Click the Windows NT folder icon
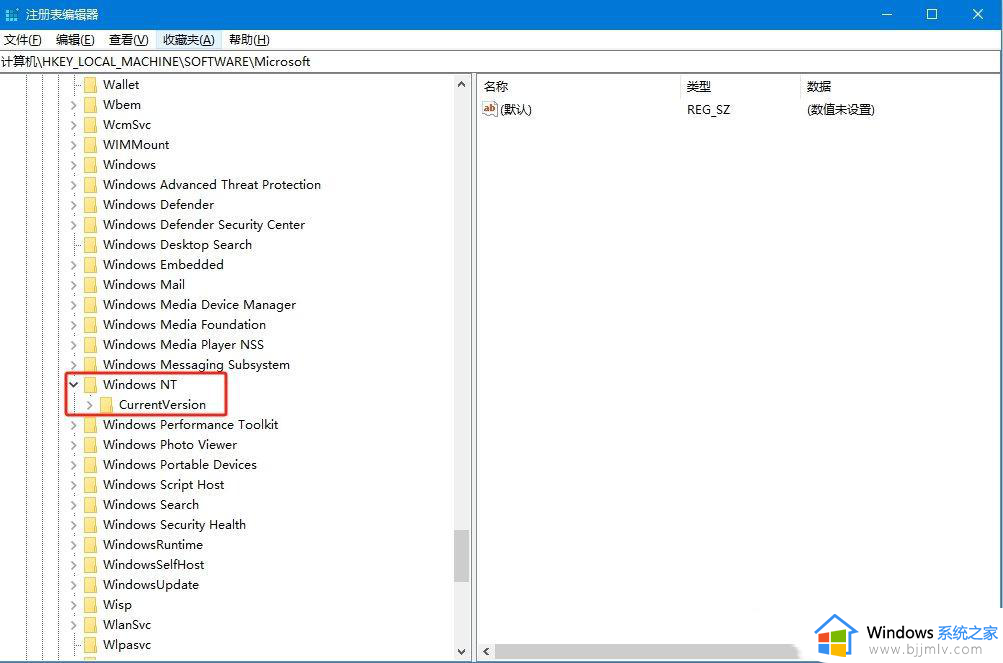Image resolution: width=1003 pixels, height=663 pixels. (x=90, y=384)
